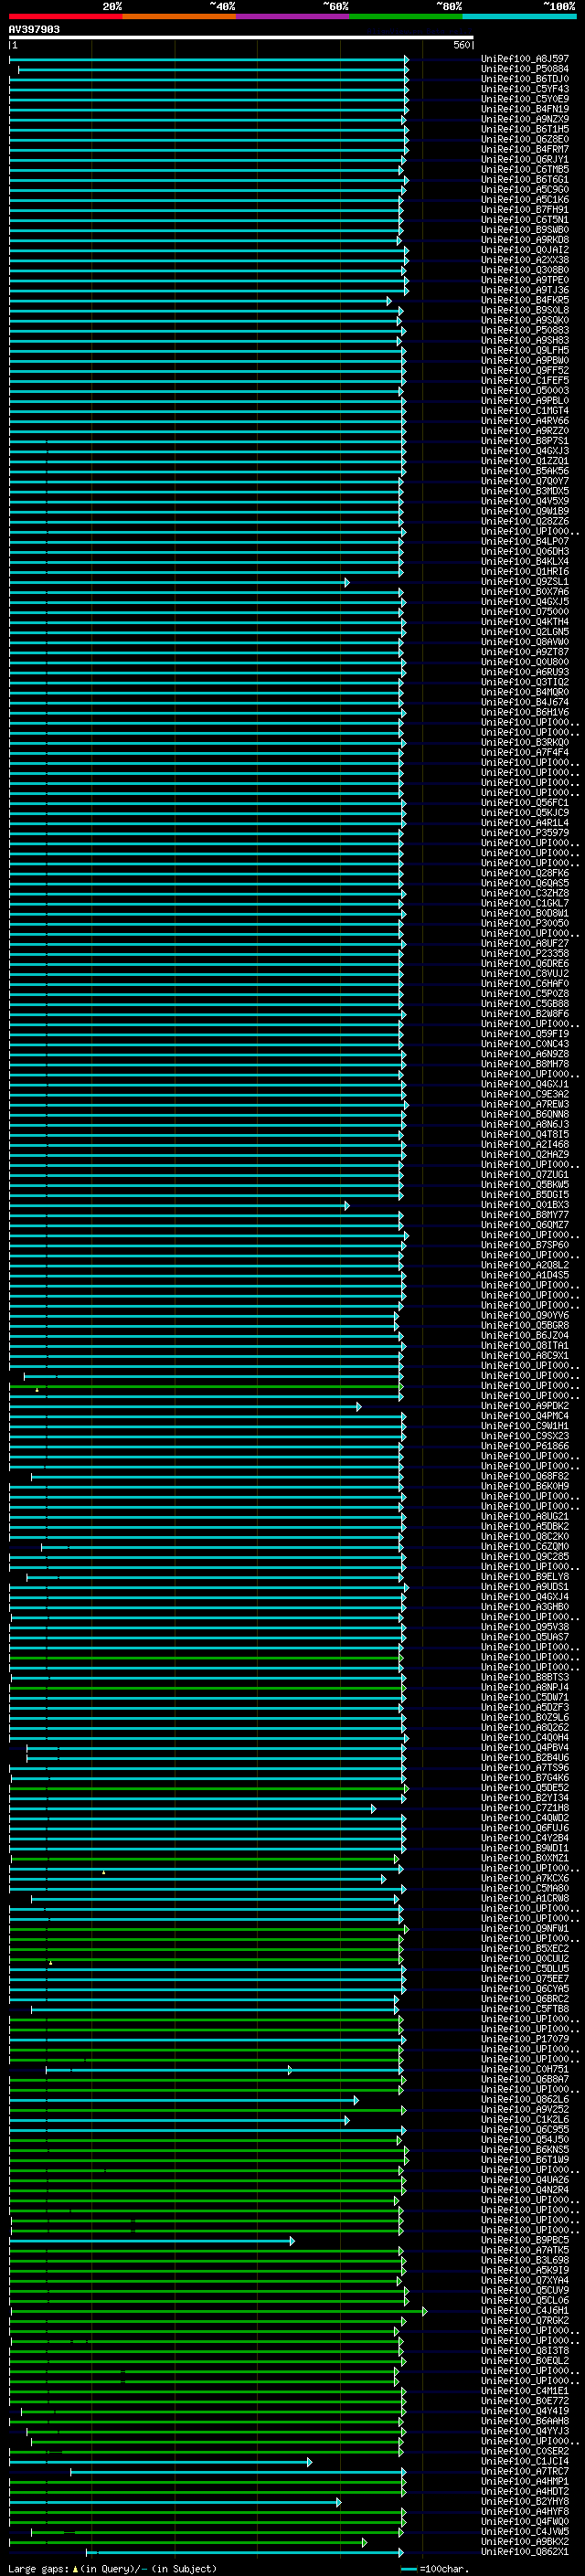Select hit label UniRef100_Q4GXJ1

click(525, 1084)
